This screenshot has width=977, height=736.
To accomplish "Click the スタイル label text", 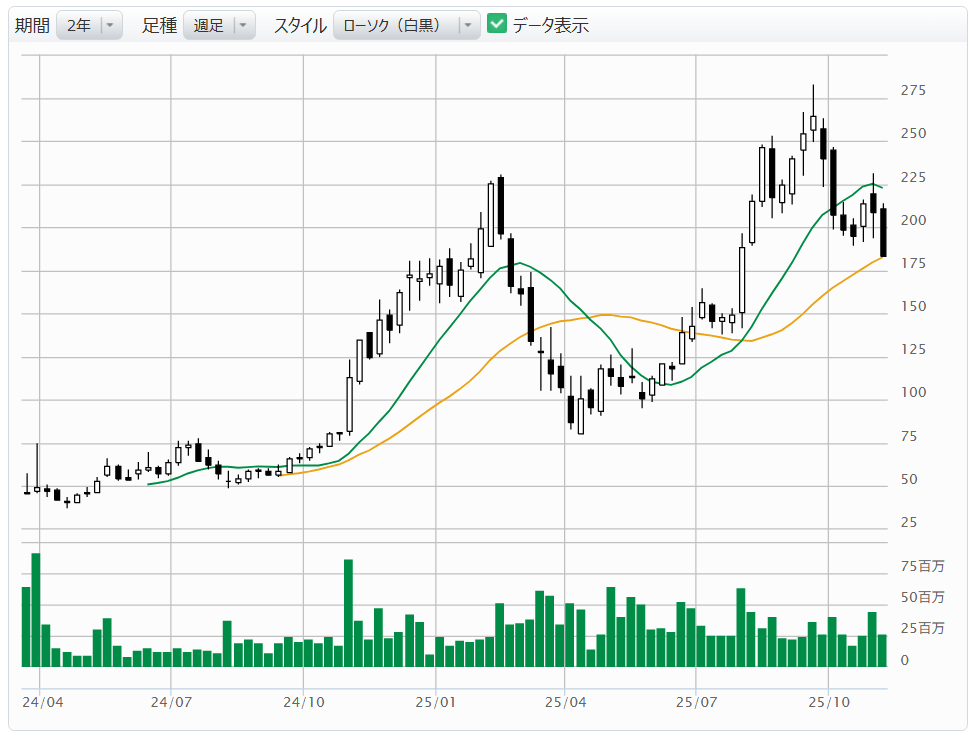I will coord(300,26).
